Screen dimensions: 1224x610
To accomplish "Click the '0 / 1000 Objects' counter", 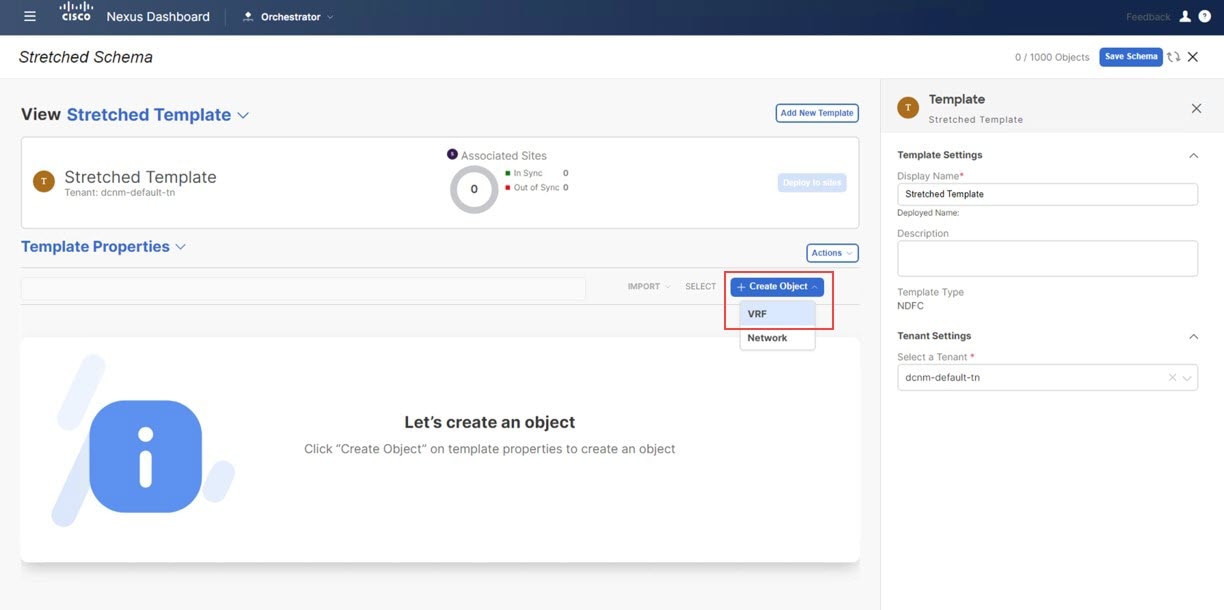I will pyautogui.click(x=1052, y=57).
